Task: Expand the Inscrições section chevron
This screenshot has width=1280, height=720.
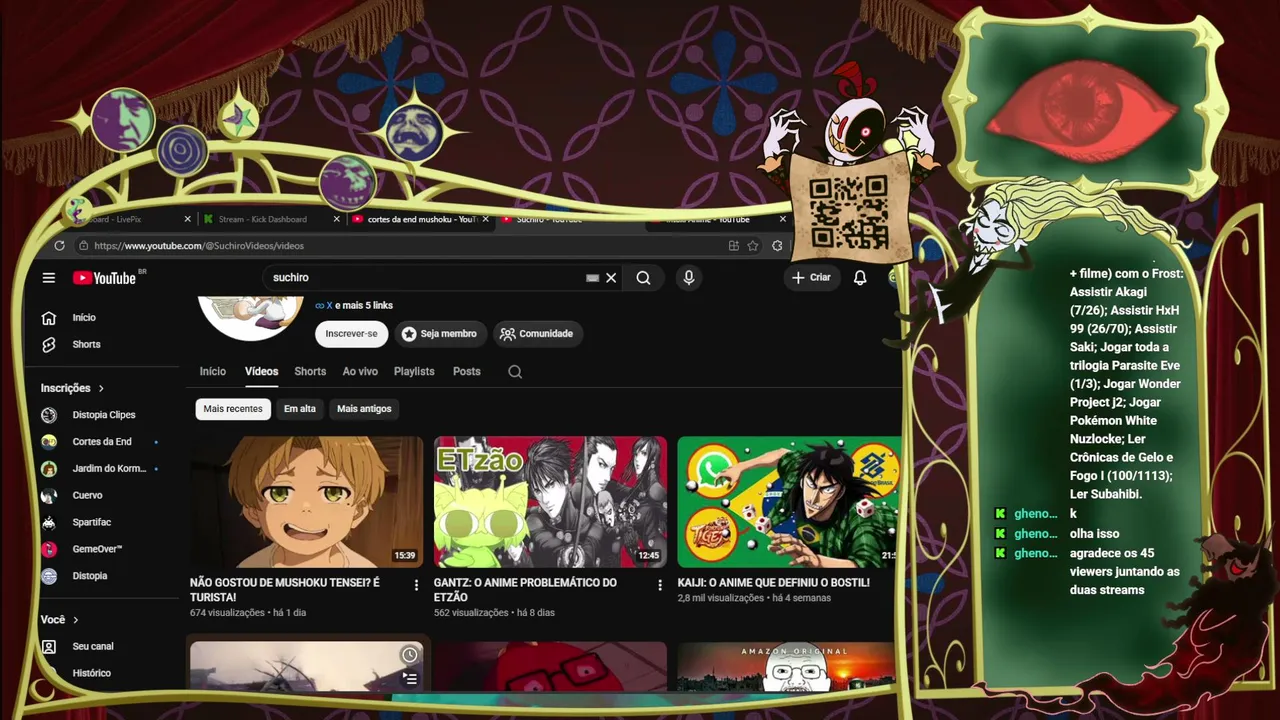Action: (101, 388)
